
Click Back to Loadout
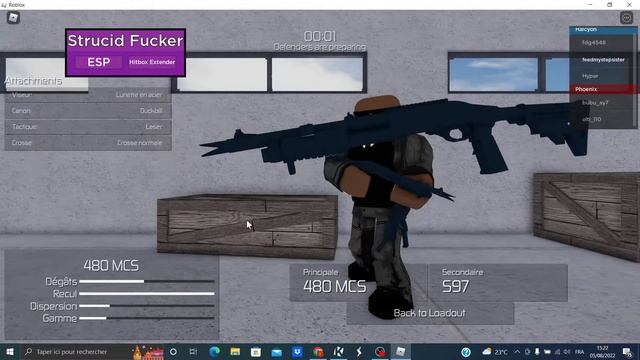coord(430,313)
